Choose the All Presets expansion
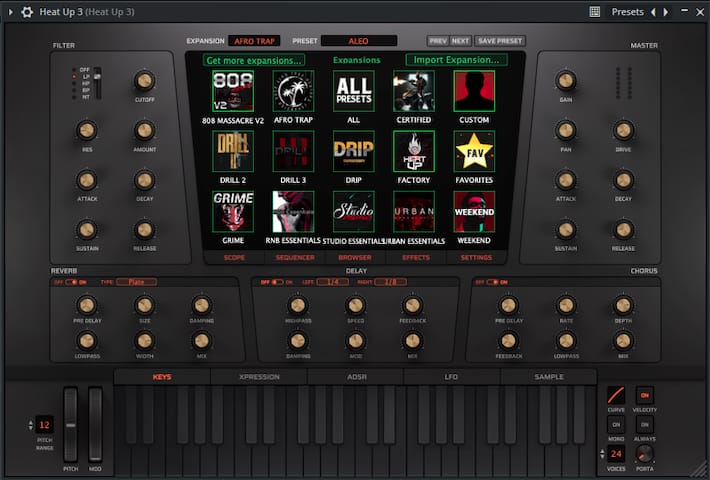This screenshot has width=710, height=480. point(354,91)
